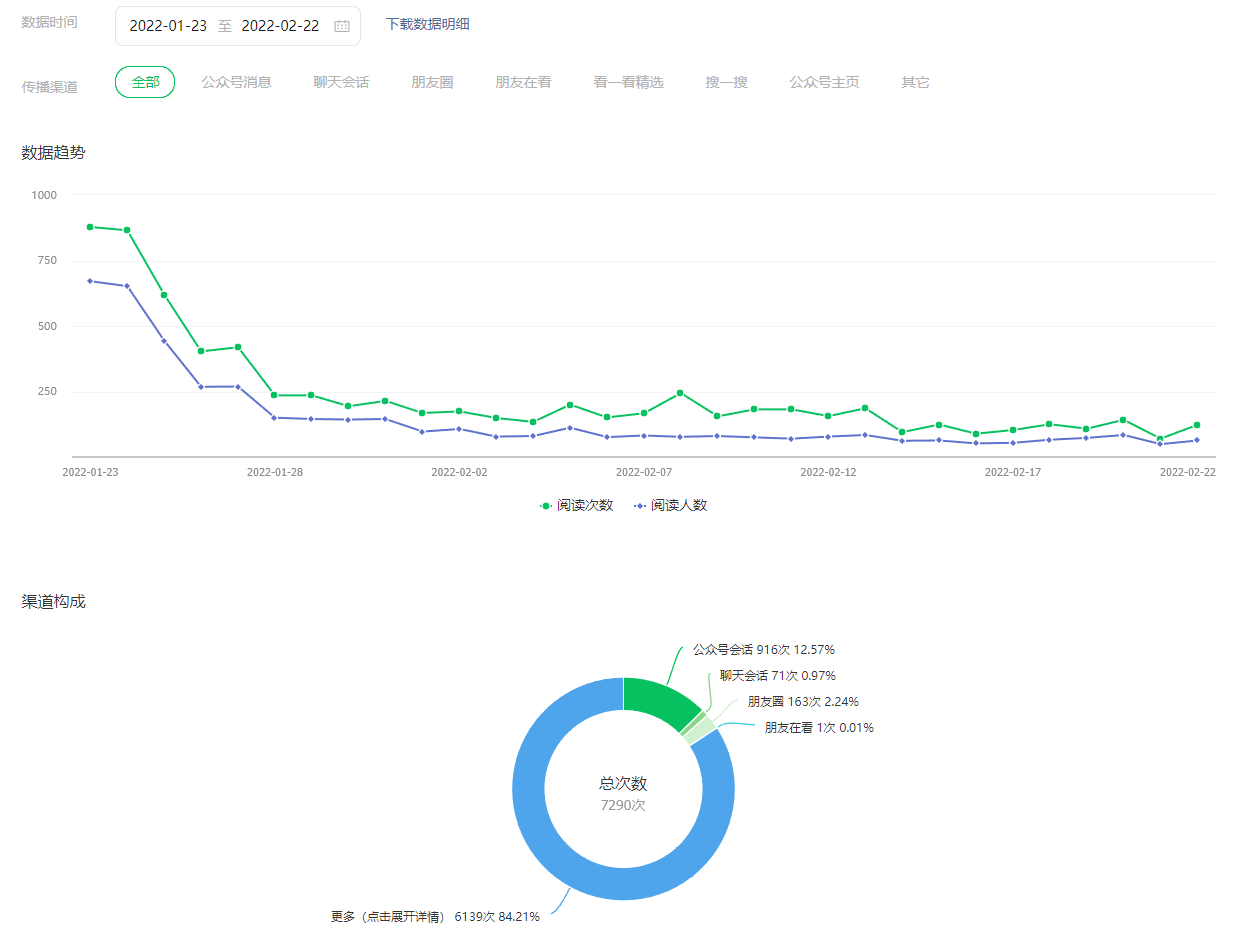This screenshot has height=947, width=1235.
Task: Toggle the 阅读人数 legend marker
Action: coord(640,506)
